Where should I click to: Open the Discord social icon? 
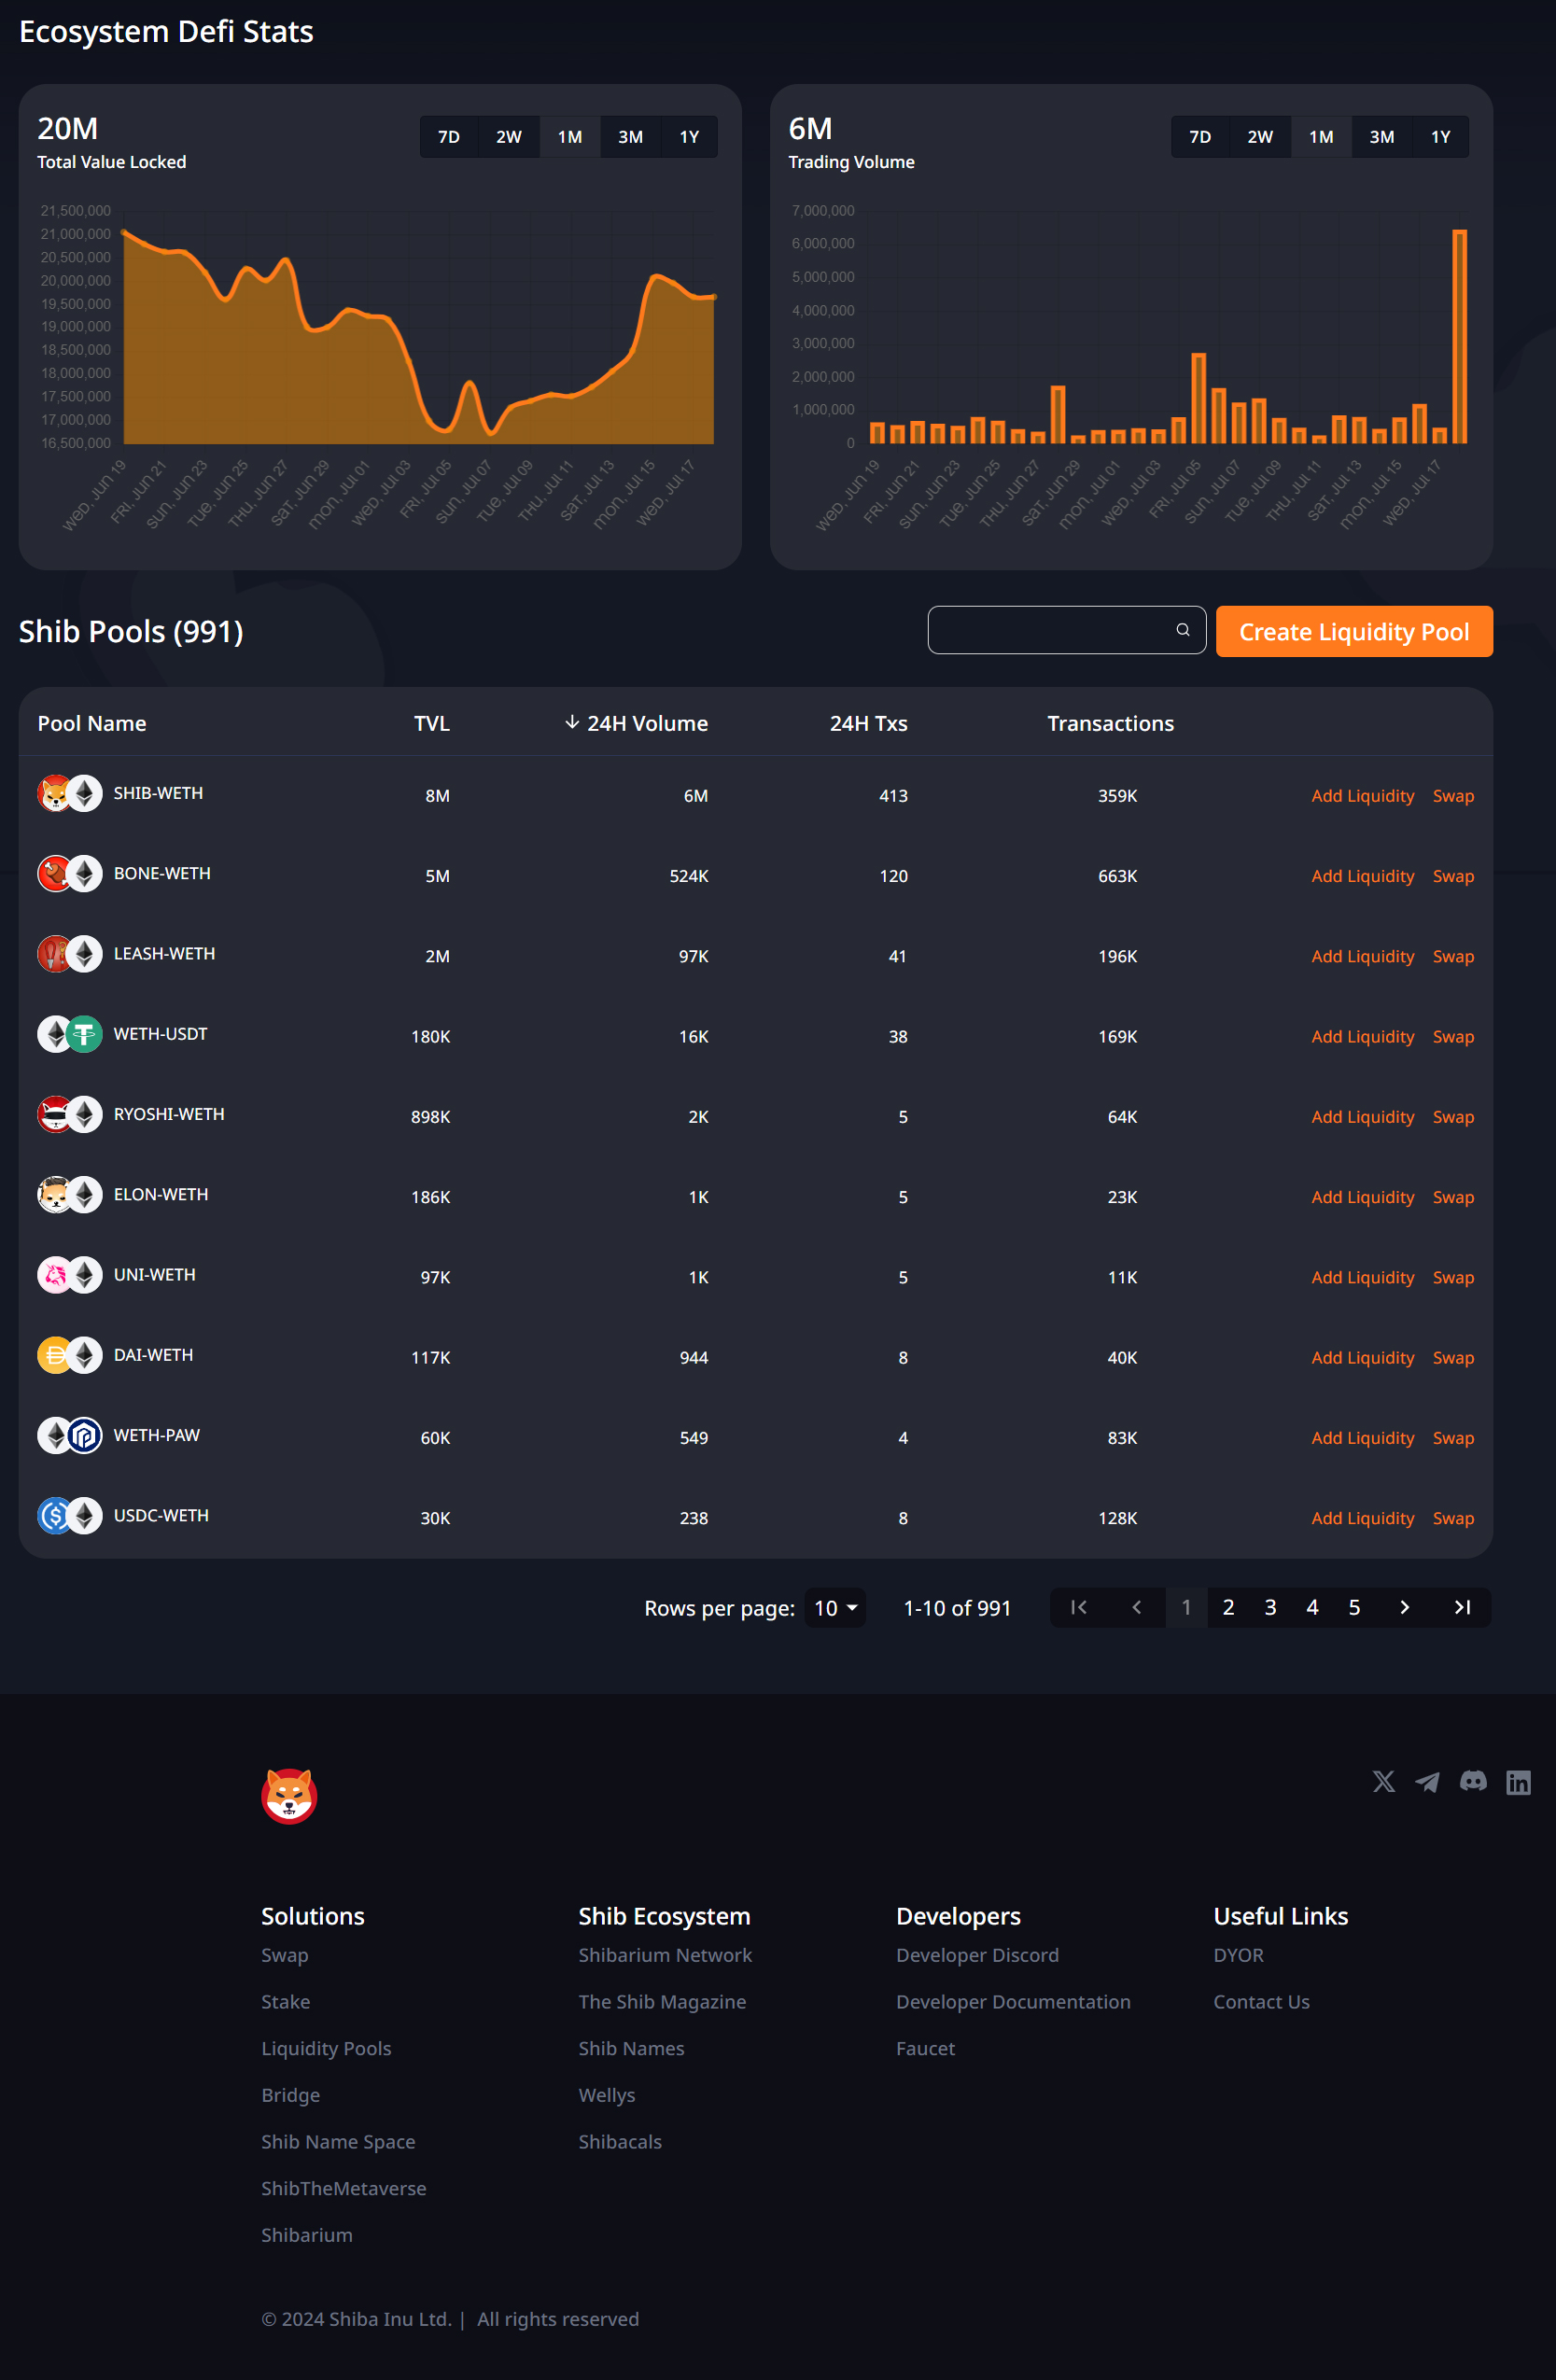pyautogui.click(x=1473, y=1781)
